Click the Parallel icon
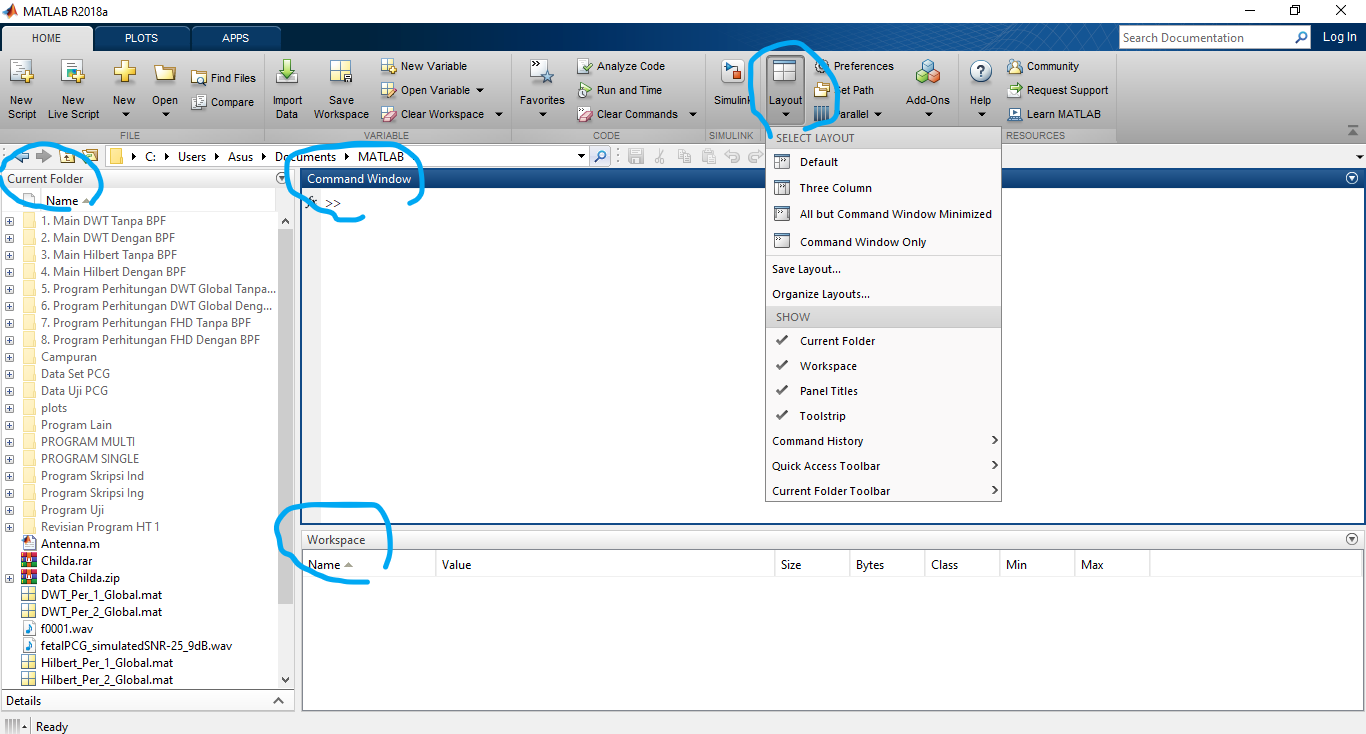Viewport: 1366px width, 734px height. (821, 114)
